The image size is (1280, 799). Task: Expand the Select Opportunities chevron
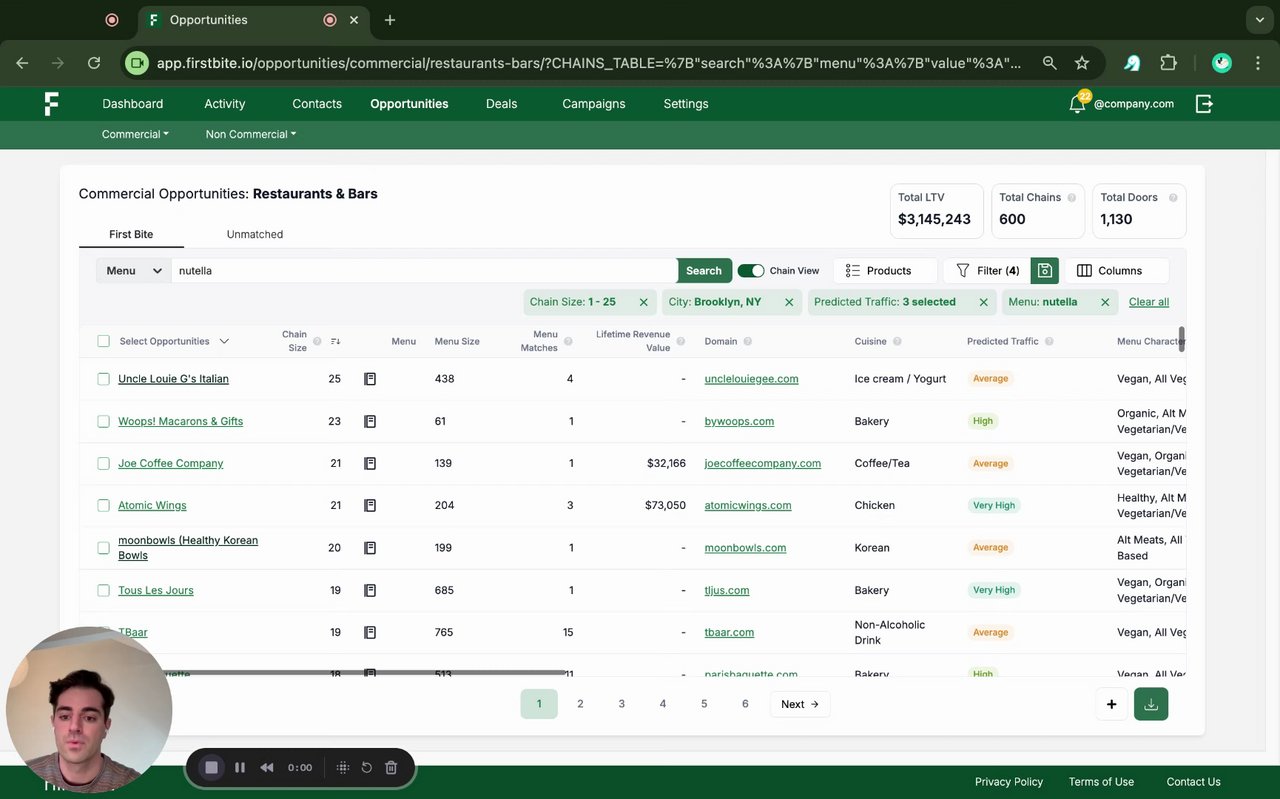coord(224,341)
